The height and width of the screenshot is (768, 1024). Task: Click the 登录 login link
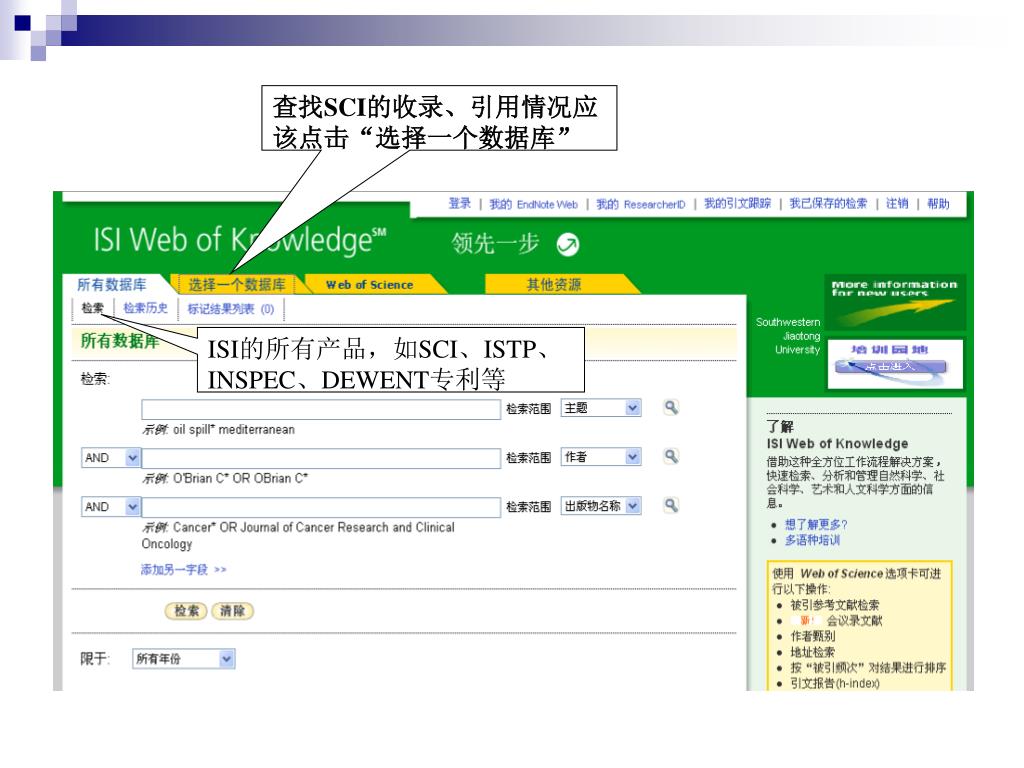459,204
